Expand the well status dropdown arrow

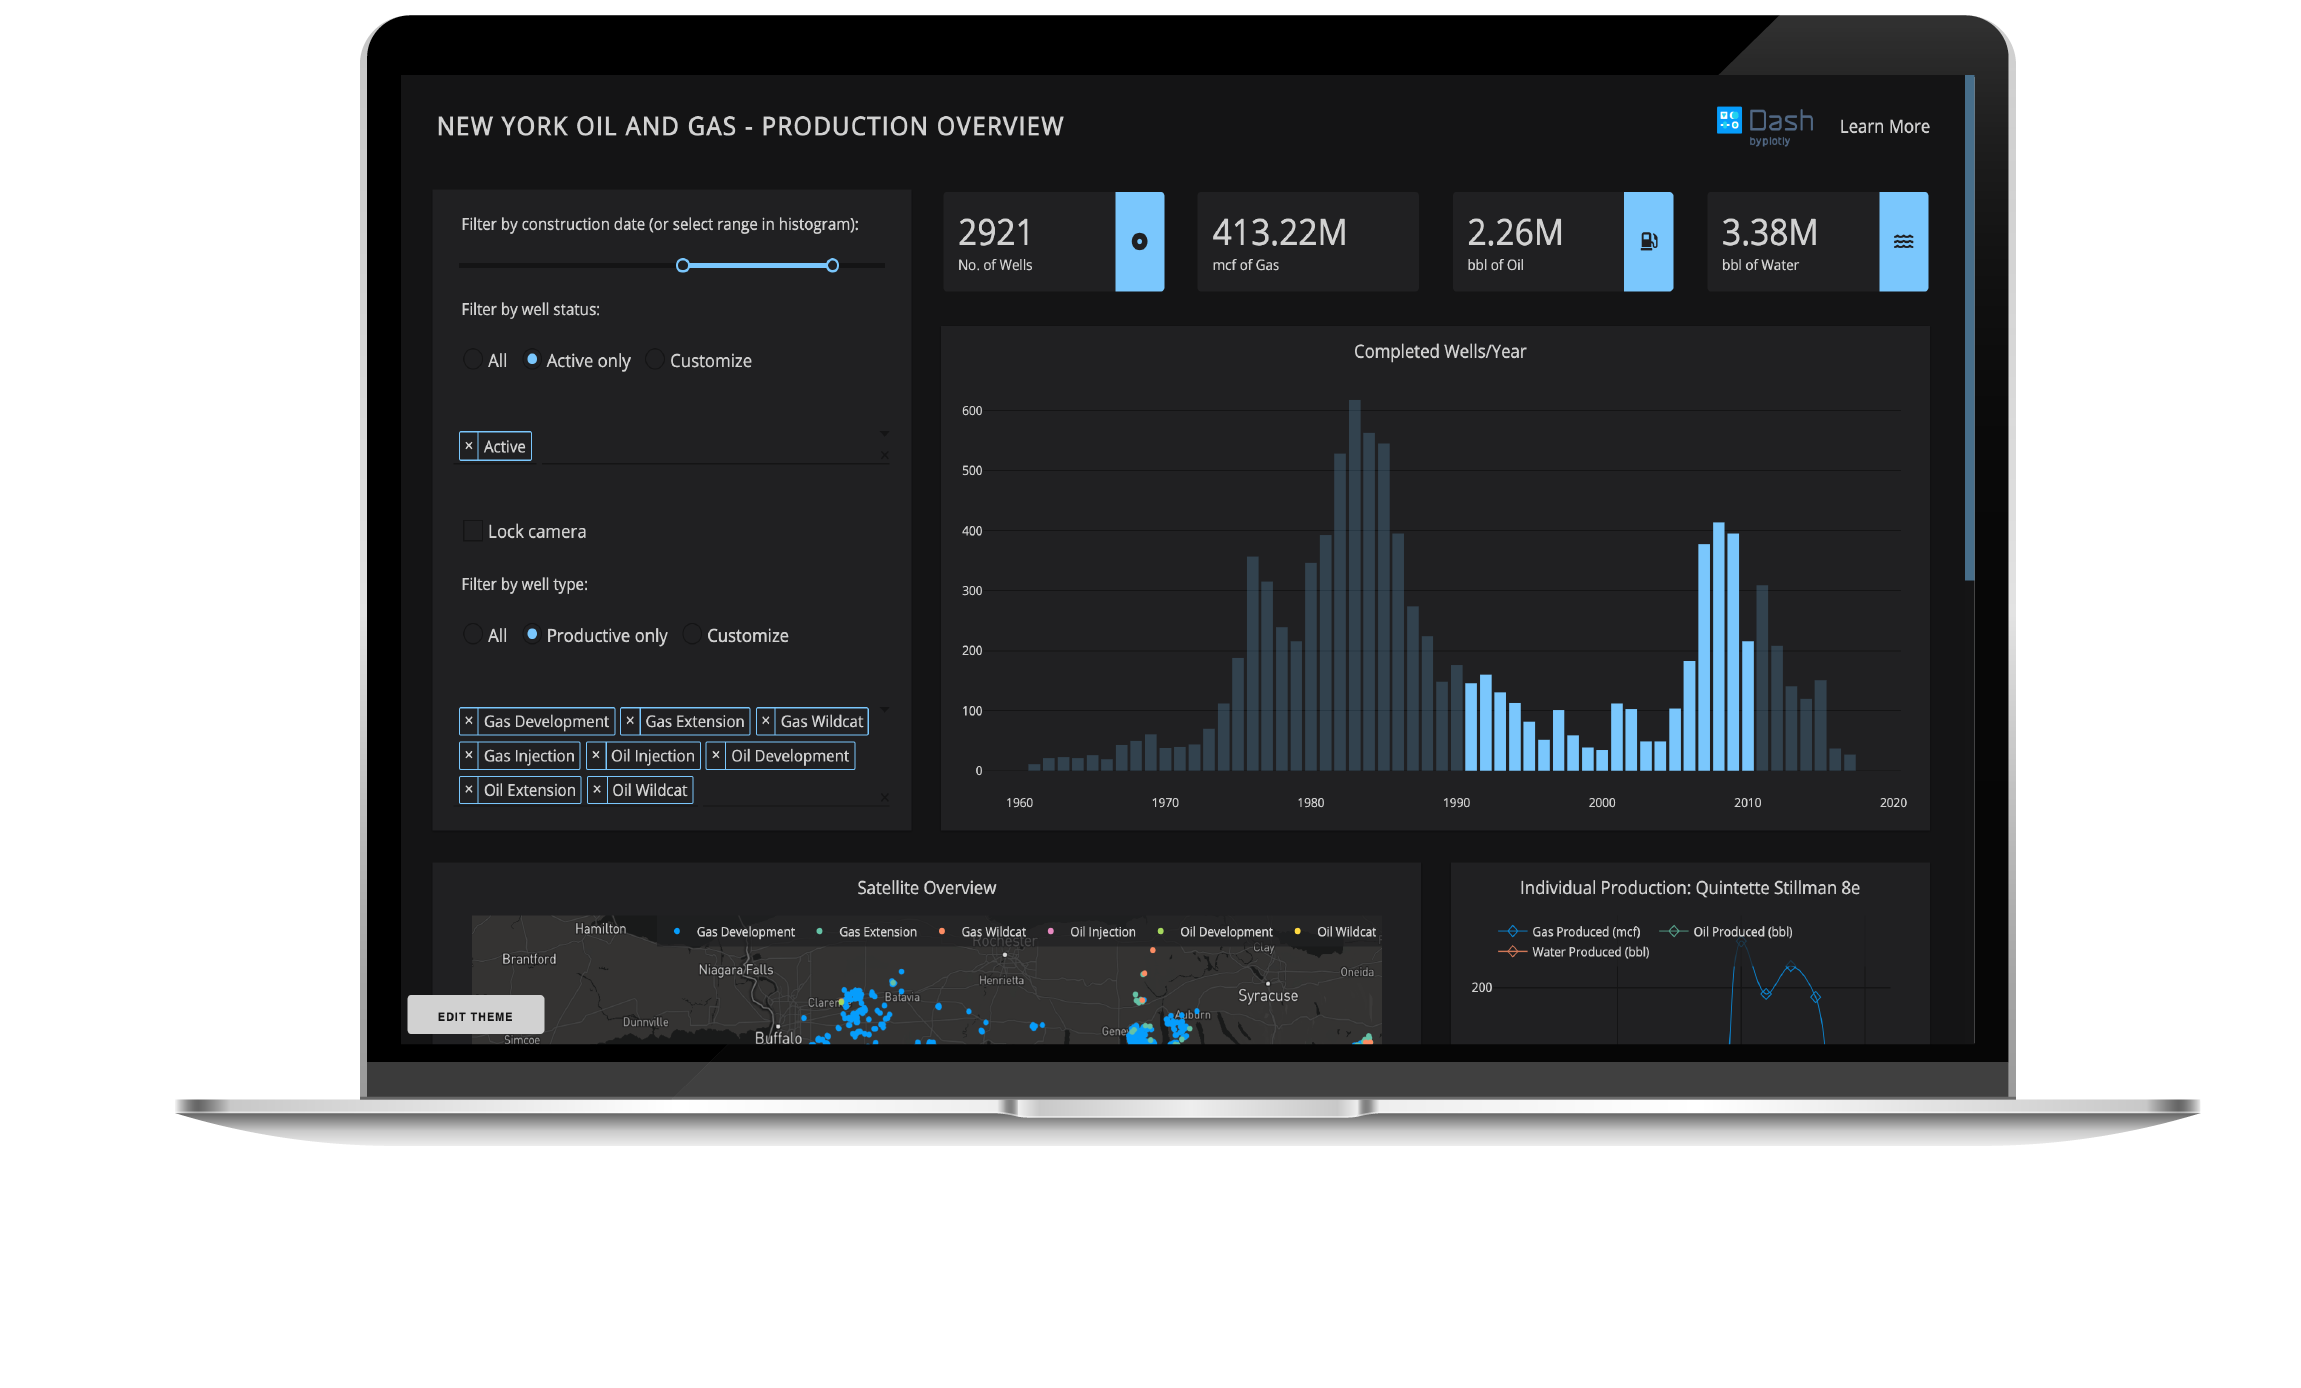(x=884, y=434)
